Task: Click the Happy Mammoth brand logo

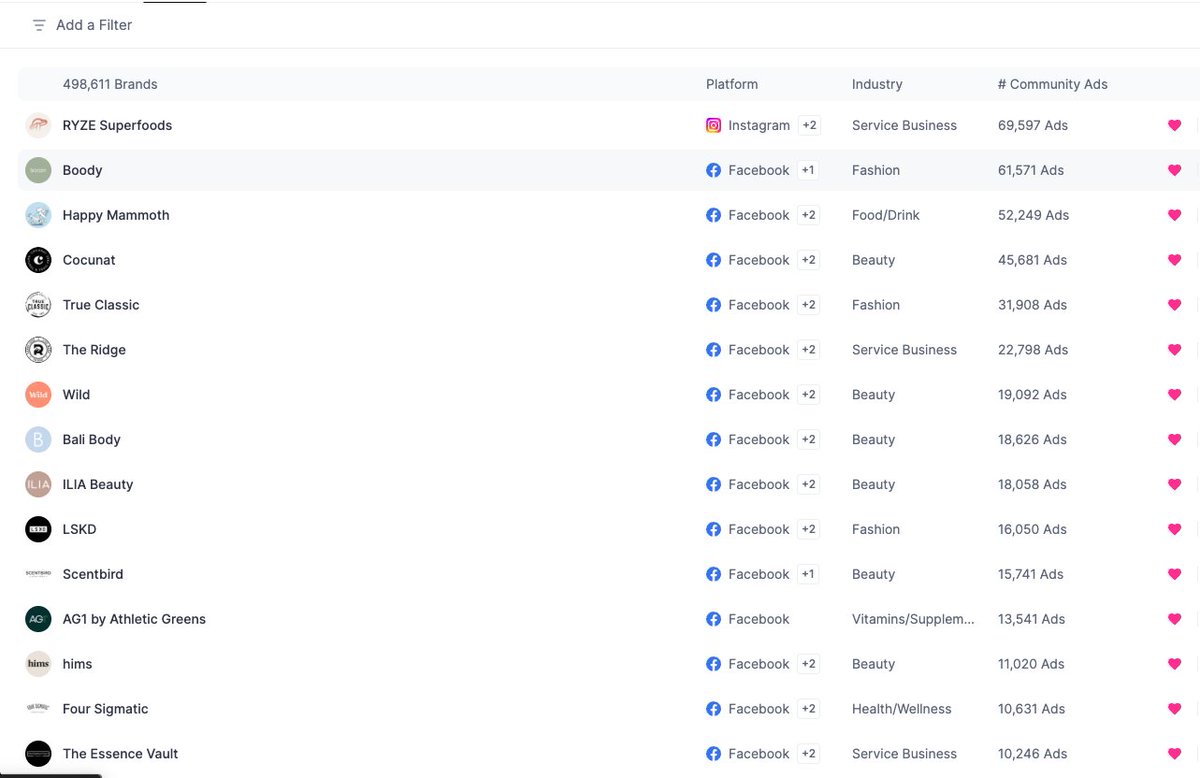Action: tap(38, 215)
